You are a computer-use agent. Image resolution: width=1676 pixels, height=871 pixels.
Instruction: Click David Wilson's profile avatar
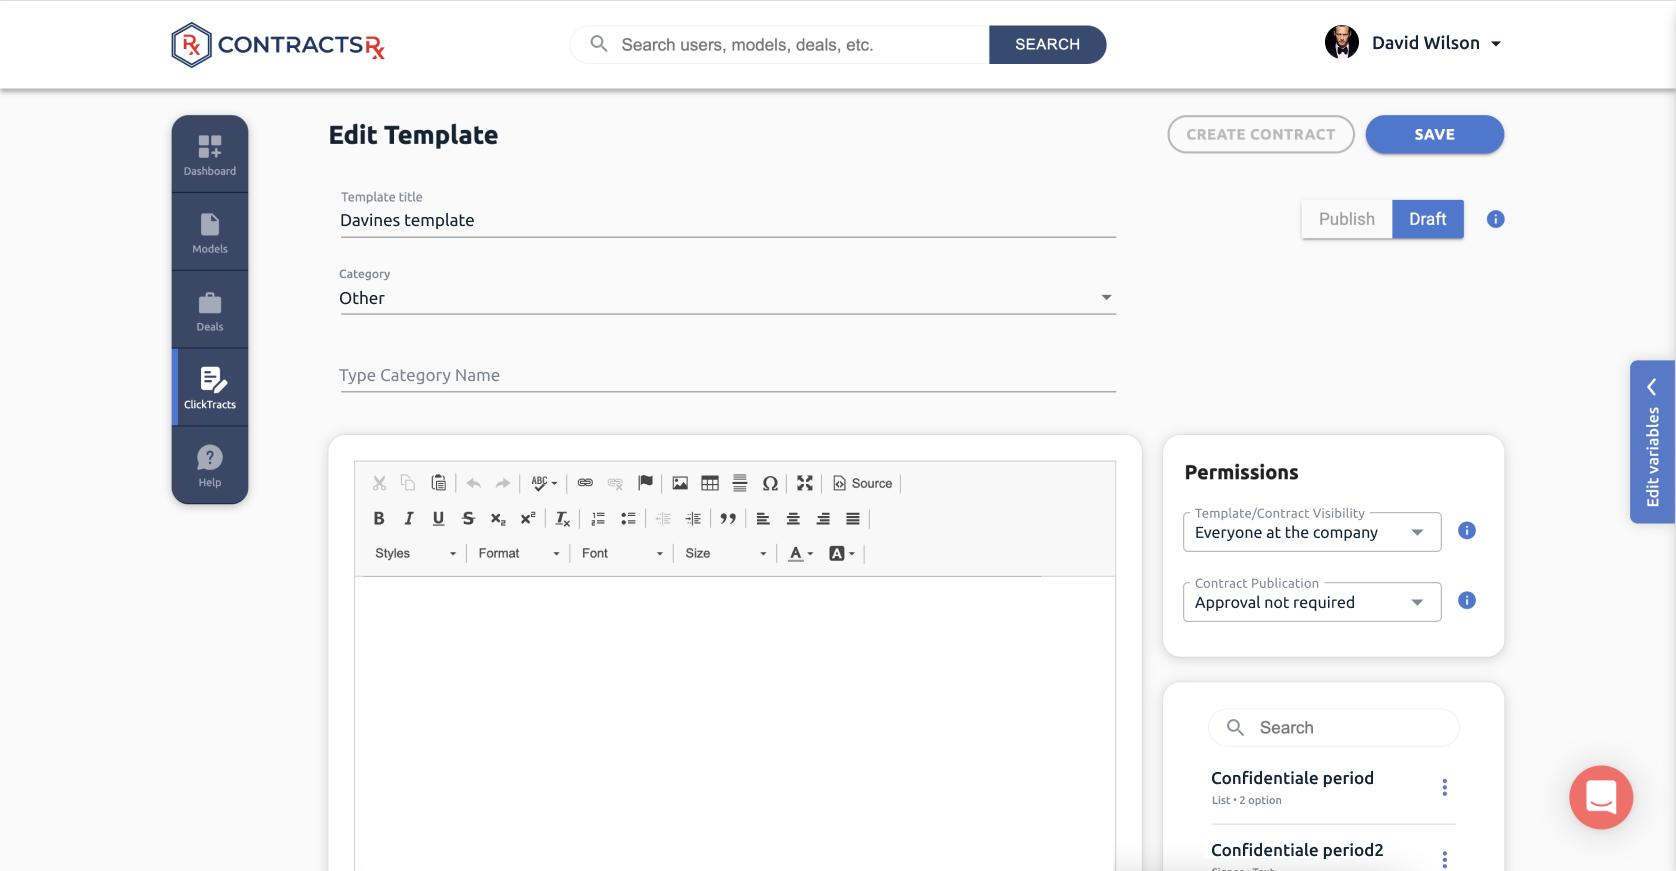[1341, 42]
